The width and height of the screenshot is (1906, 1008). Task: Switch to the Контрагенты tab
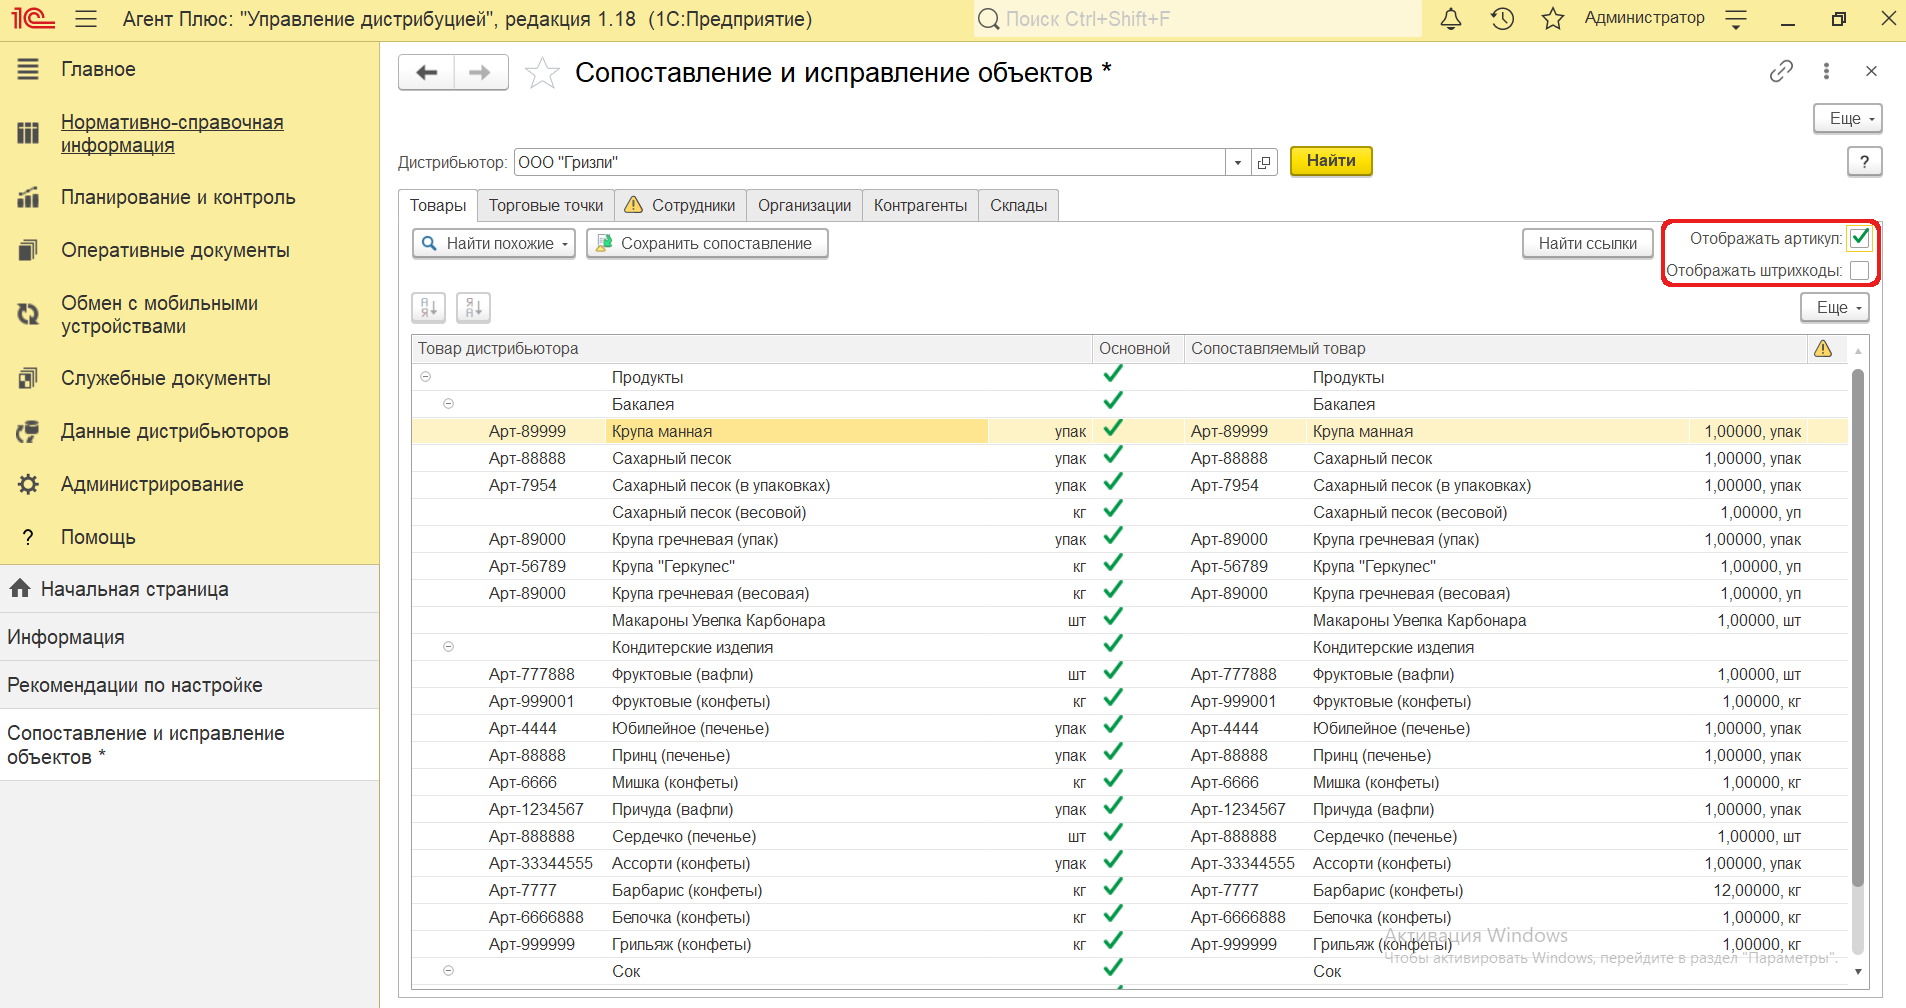920,205
